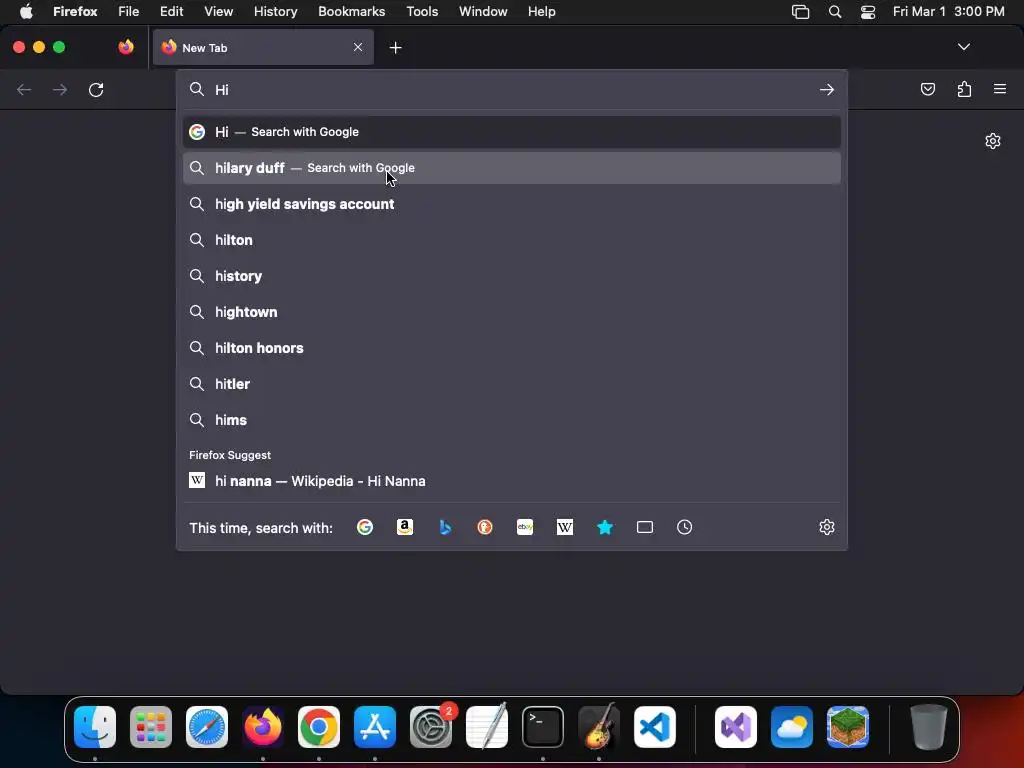Open Terminal from the Dock
Image resolution: width=1024 pixels, height=768 pixels.
point(543,726)
